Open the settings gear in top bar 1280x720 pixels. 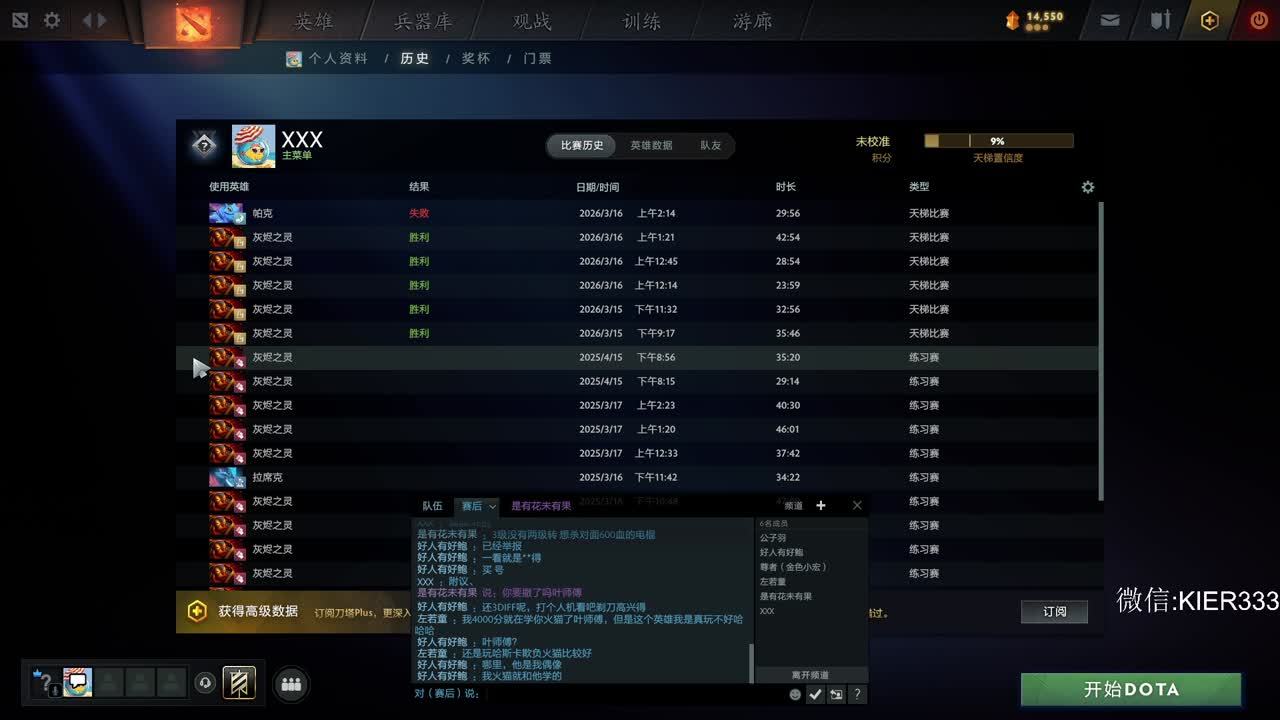[x=51, y=20]
